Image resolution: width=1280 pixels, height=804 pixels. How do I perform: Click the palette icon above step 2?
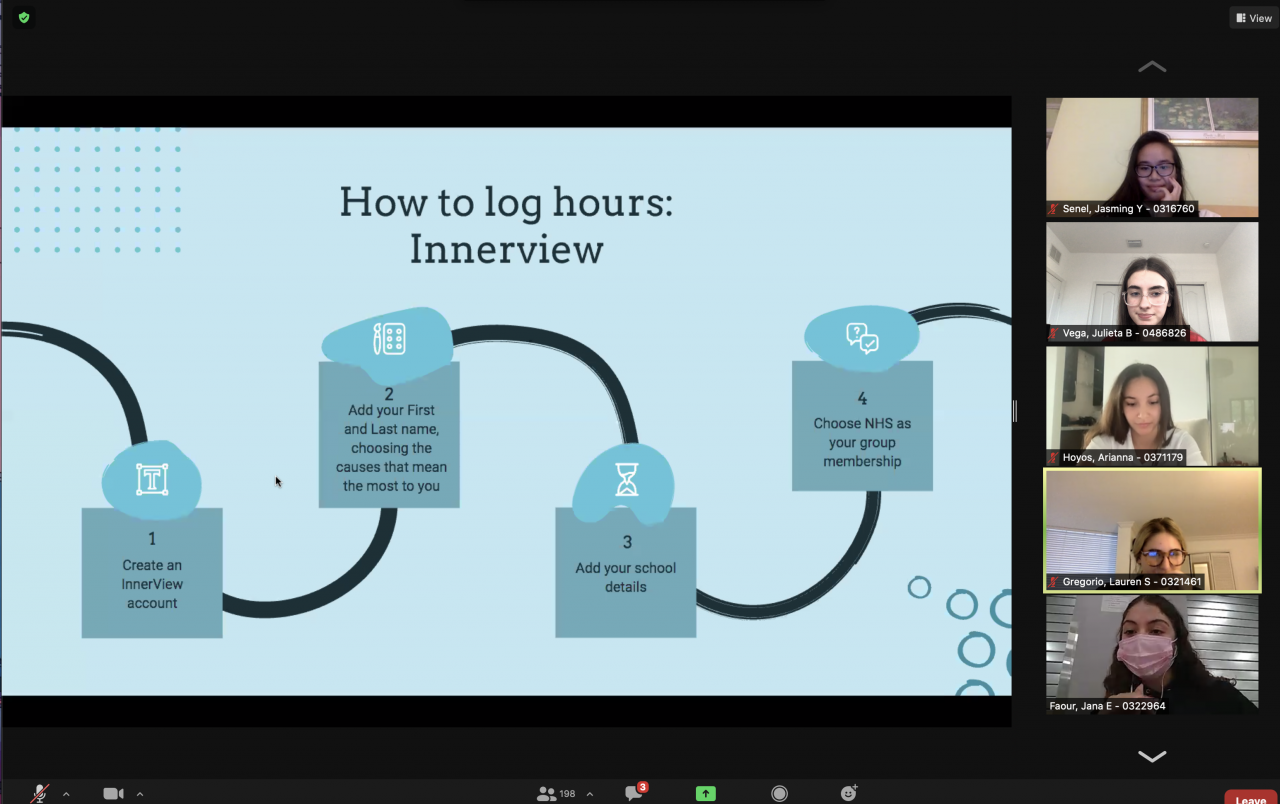389,339
